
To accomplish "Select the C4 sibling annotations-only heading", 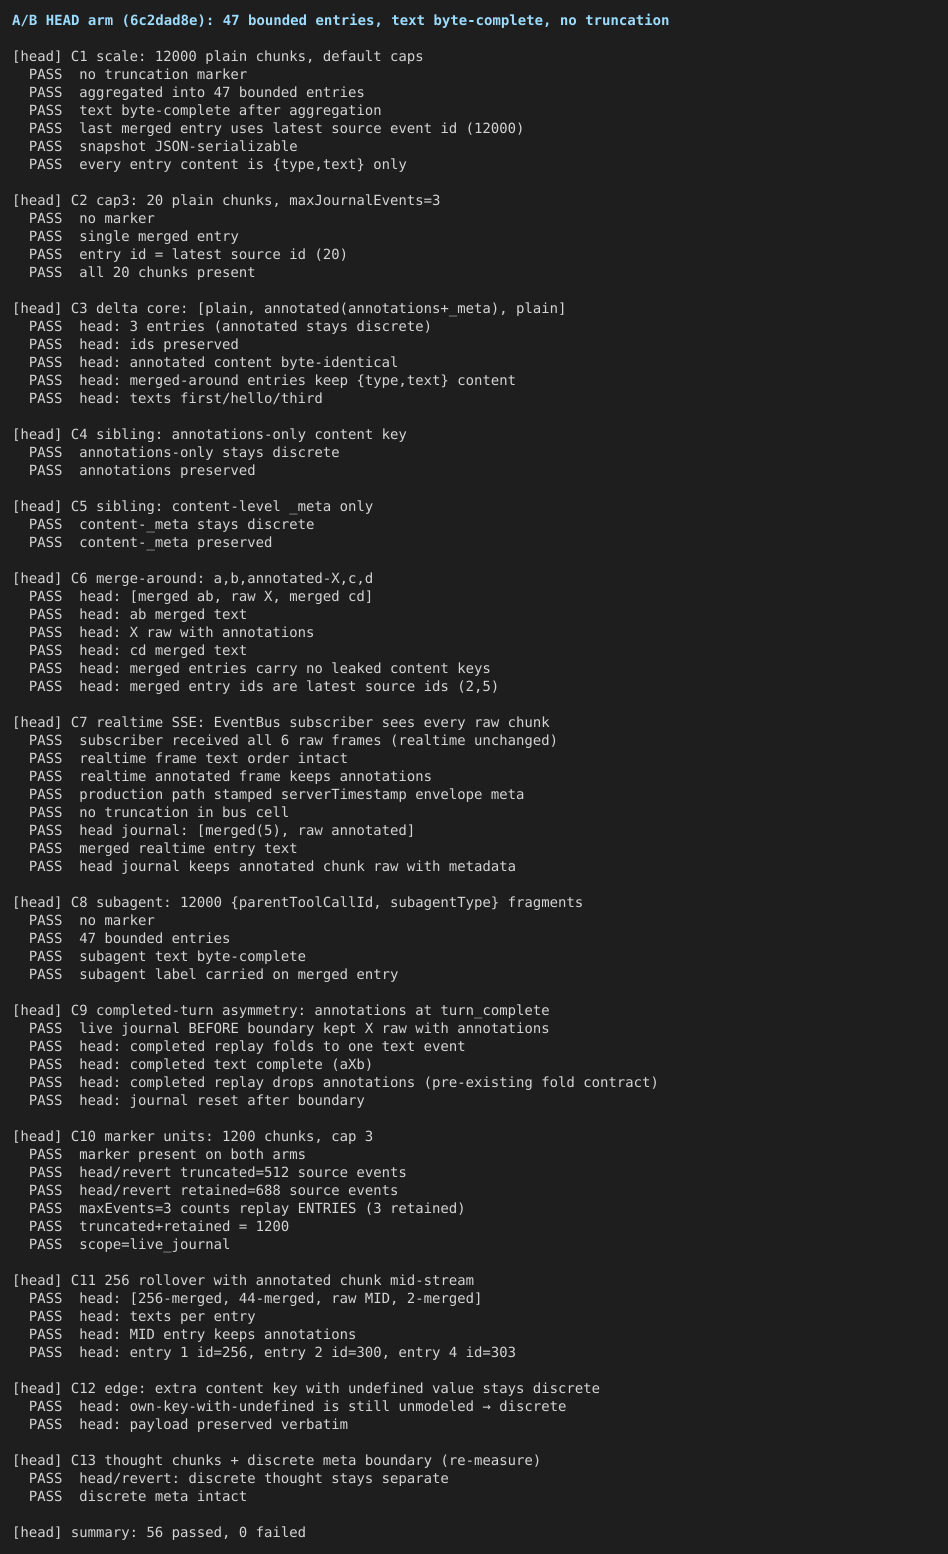I will [209, 434].
